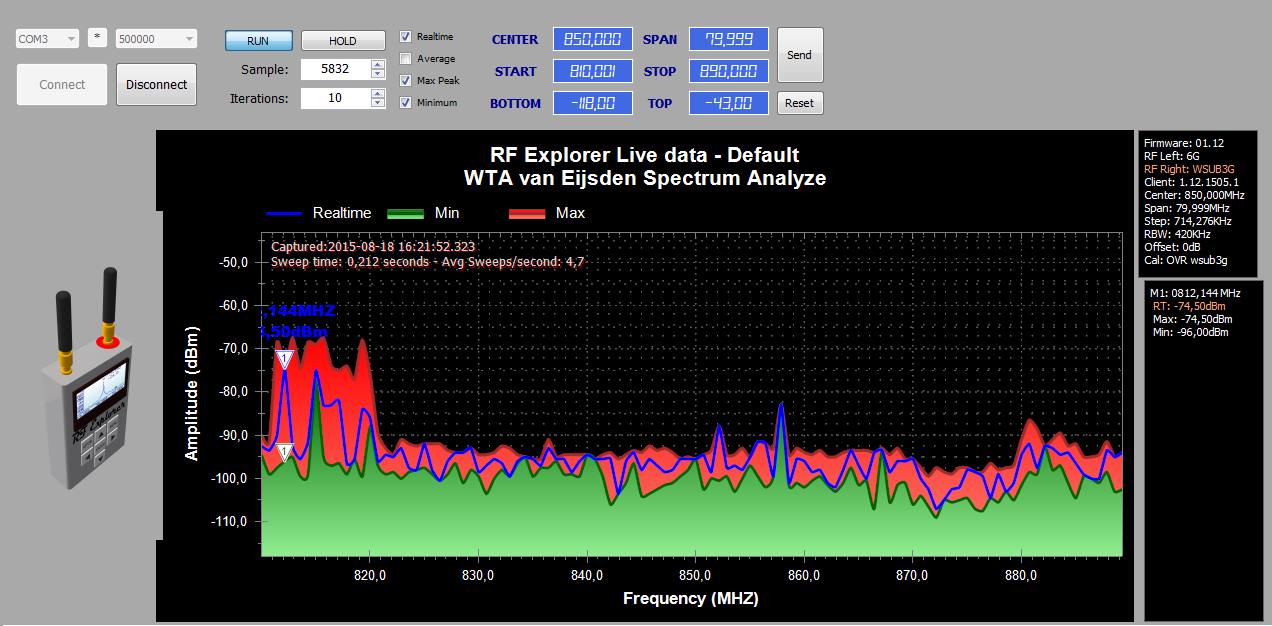Viewport: 1272px width, 626px height.
Task: Increase the Sample value with up arrow
Action: (x=377, y=65)
